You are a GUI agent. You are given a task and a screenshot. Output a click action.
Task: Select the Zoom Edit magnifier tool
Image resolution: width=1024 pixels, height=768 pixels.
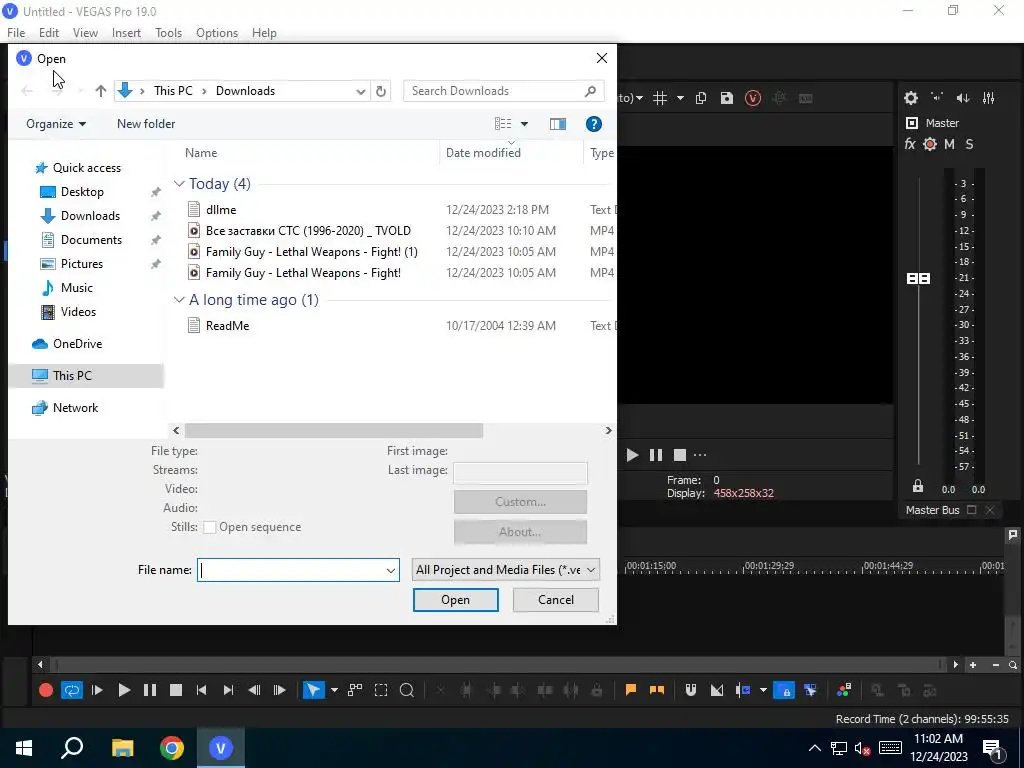406,690
